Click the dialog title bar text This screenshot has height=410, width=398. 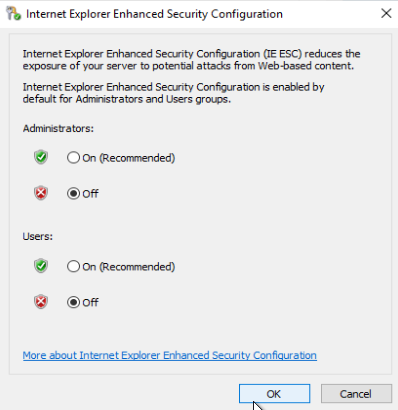[154, 14]
